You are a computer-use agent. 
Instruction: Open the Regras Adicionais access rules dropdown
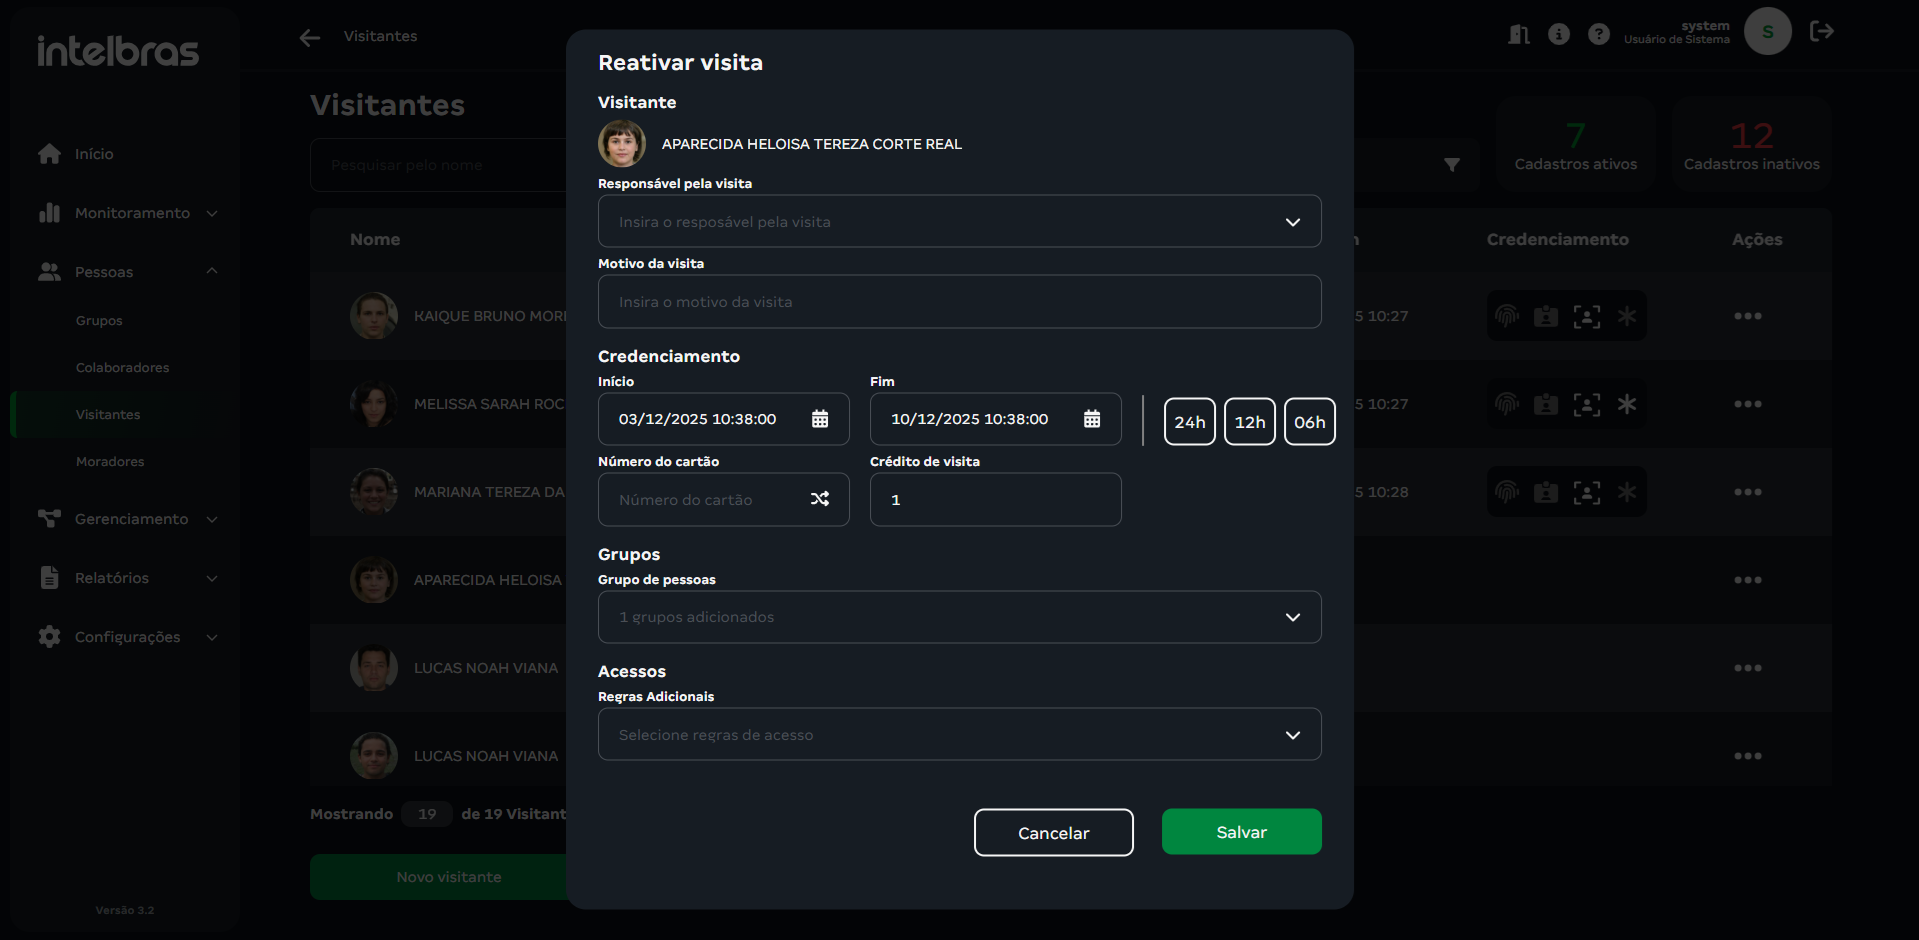[x=959, y=735]
